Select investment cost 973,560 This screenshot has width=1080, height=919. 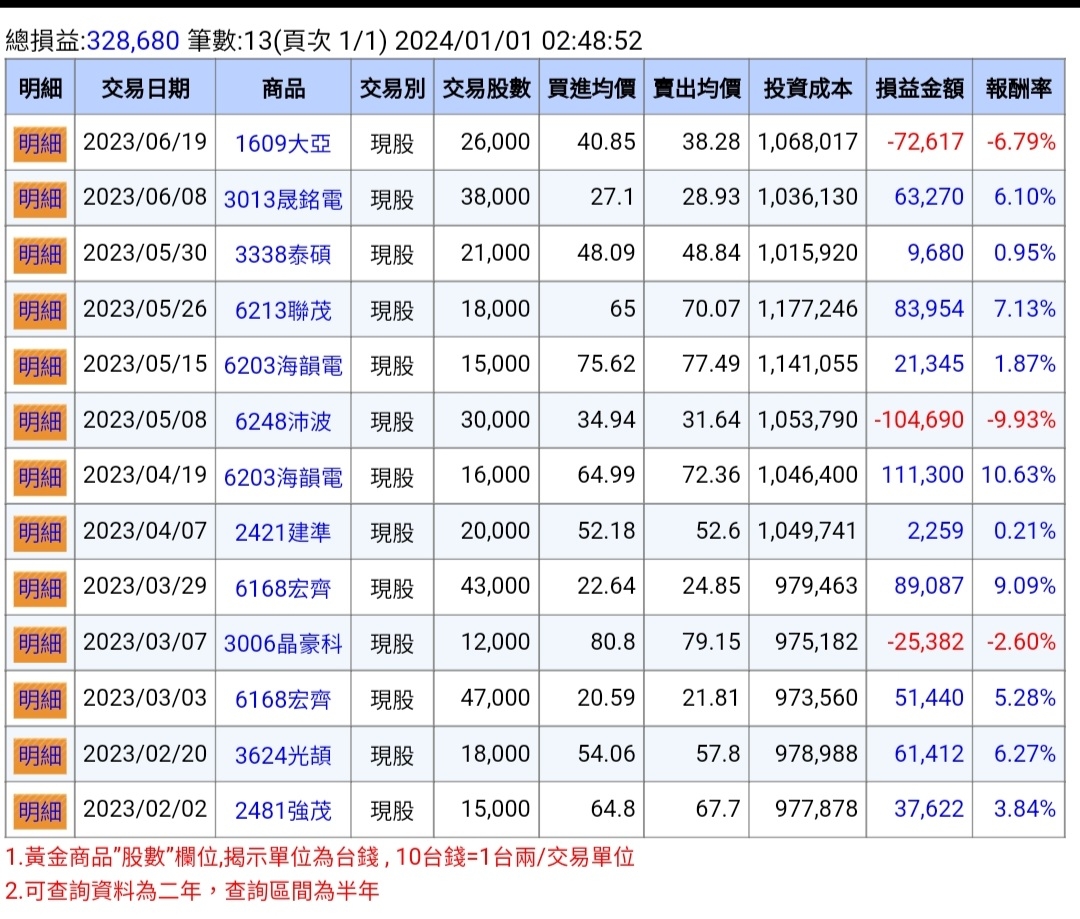pyautogui.click(x=816, y=698)
